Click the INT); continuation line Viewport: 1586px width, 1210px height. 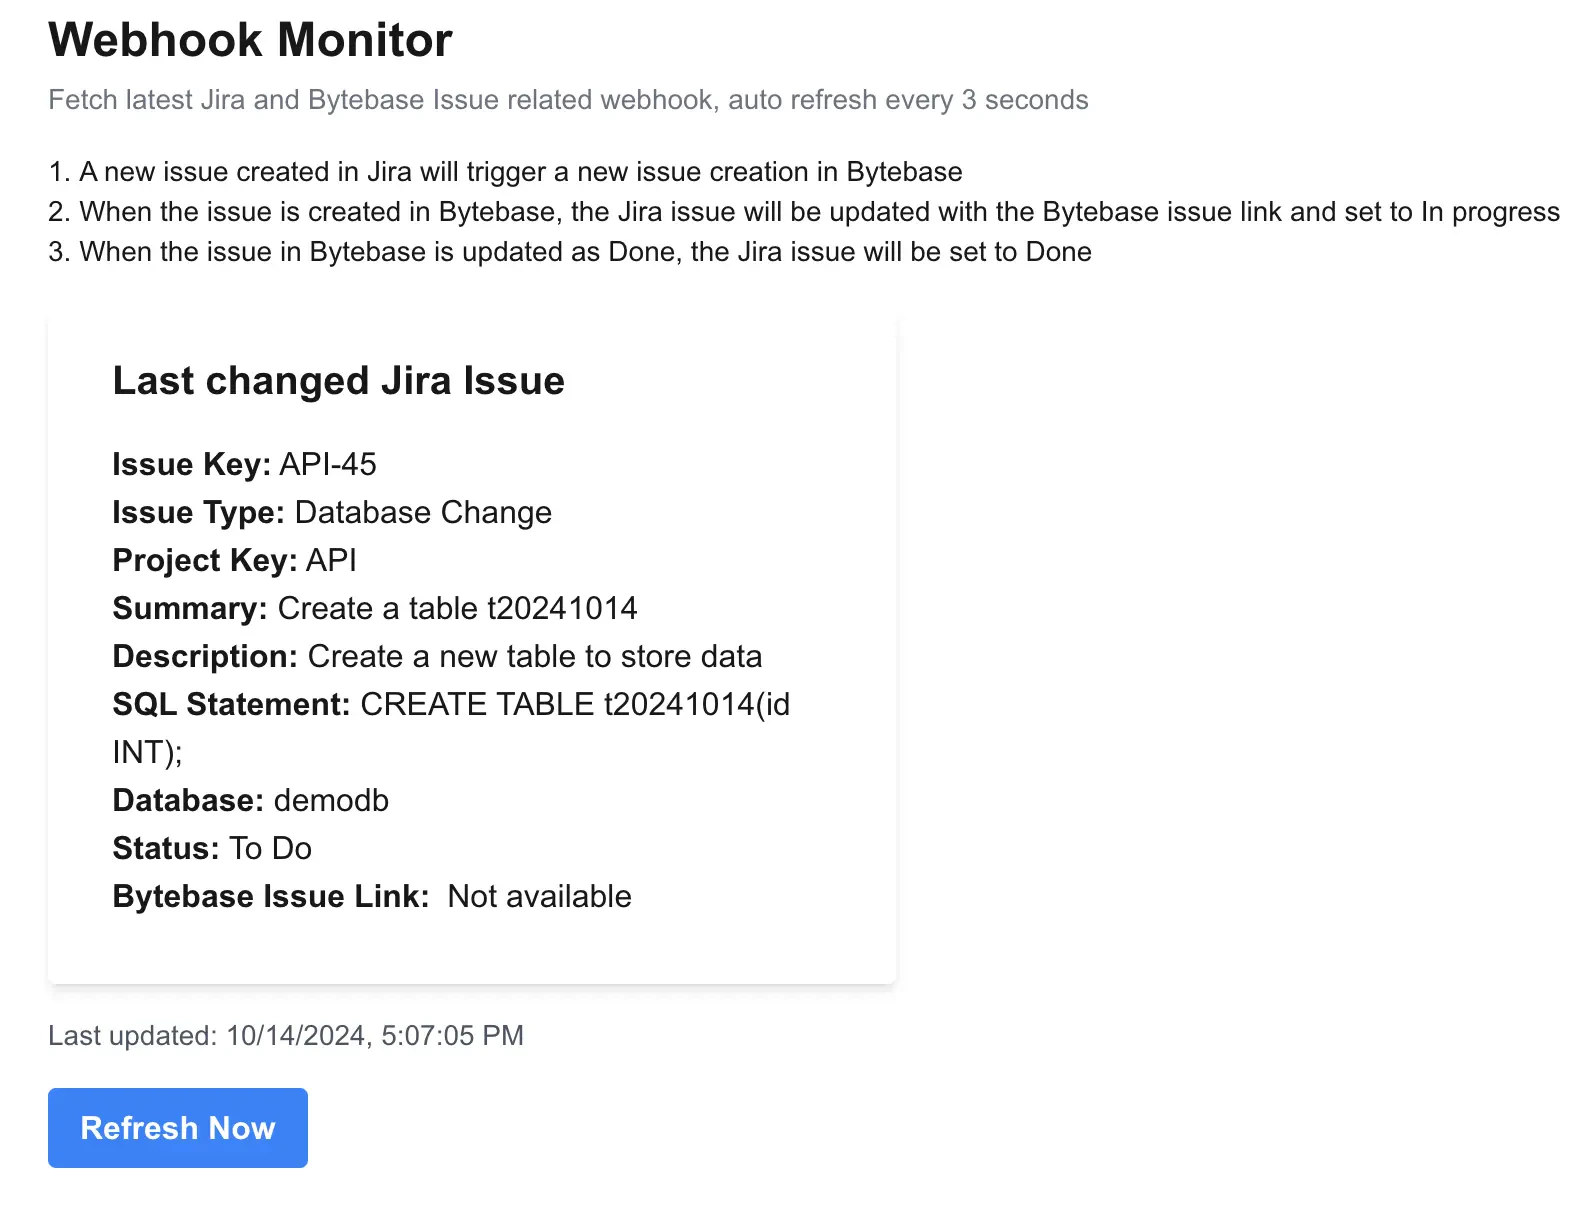[148, 752]
